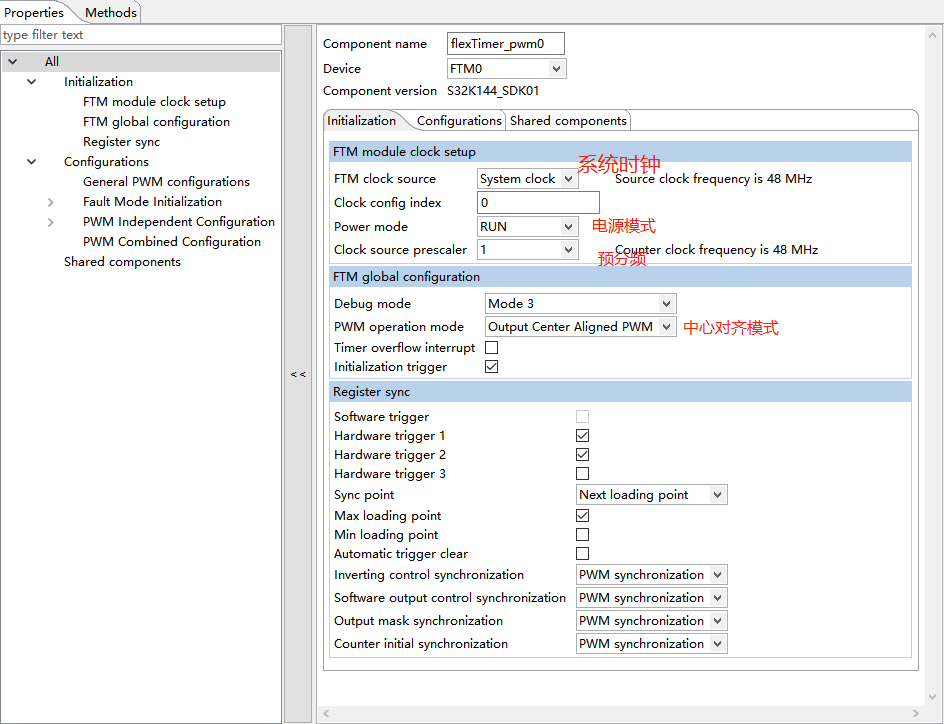The image size is (944, 724).
Task: Open the Device FTM0 dropdown
Action: pyautogui.click(x=506, y=69)
